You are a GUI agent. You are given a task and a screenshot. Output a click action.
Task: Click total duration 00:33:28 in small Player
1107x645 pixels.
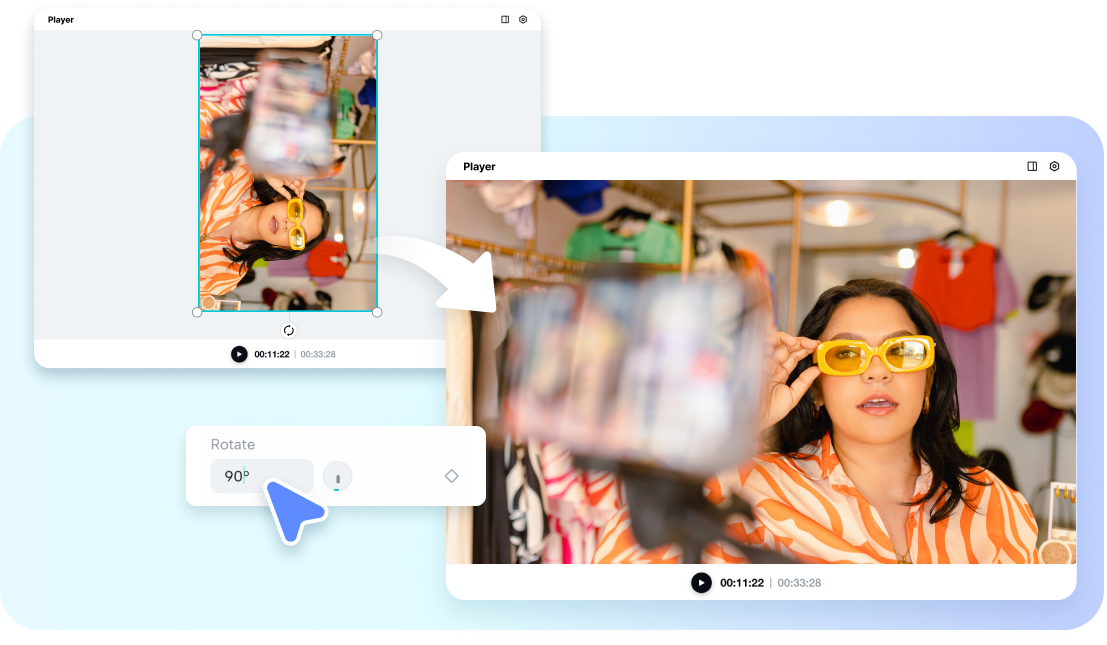[x=318, y=354]
